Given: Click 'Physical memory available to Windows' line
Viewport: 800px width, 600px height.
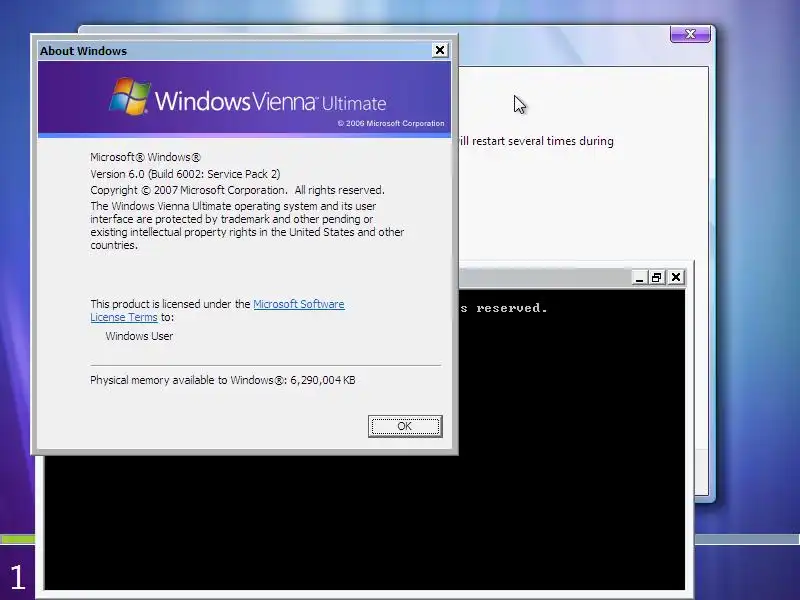Looking at the screenshot, I should [x=222, y=380].
